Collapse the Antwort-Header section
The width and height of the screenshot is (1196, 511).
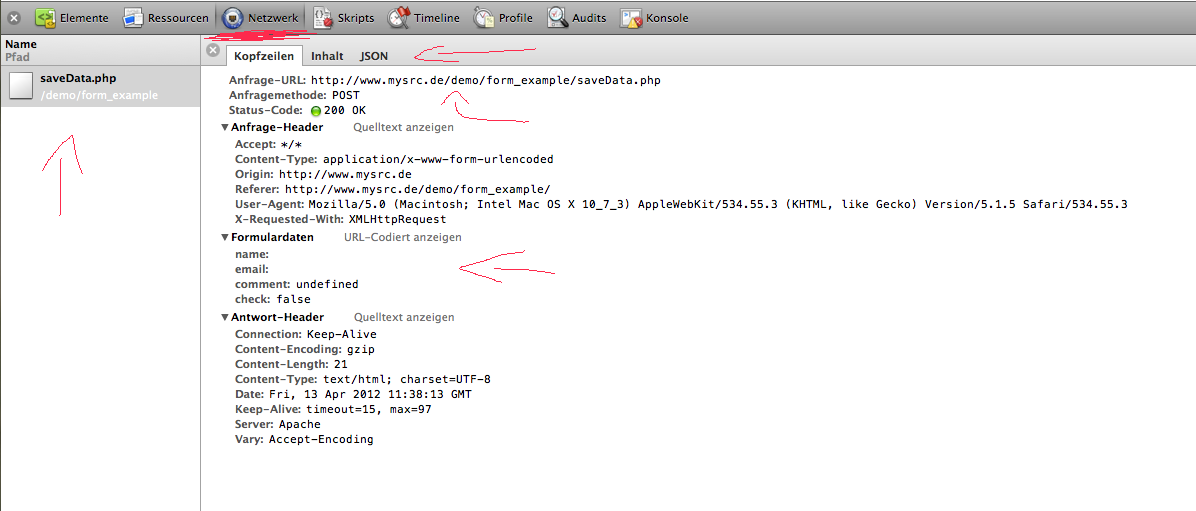[225, 318]
